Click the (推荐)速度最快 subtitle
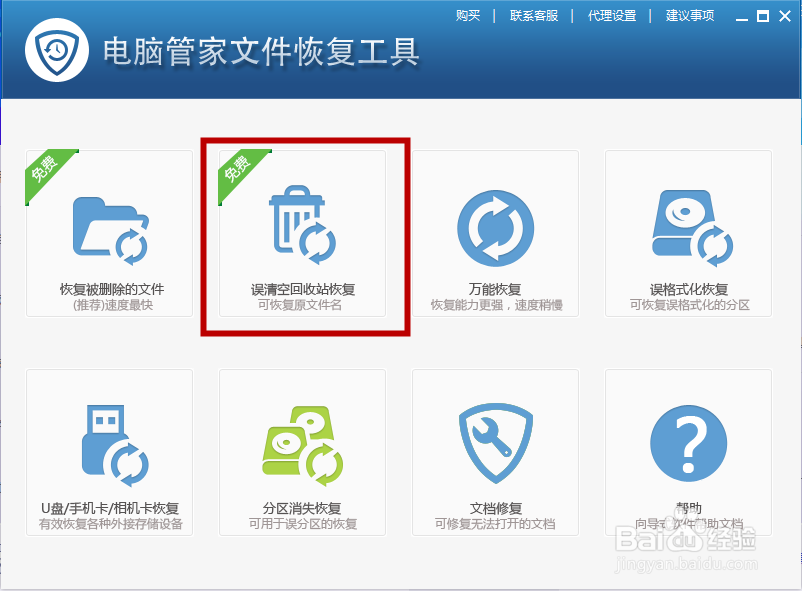This screenshot has height=591, width=802. [x=113, y=305]
